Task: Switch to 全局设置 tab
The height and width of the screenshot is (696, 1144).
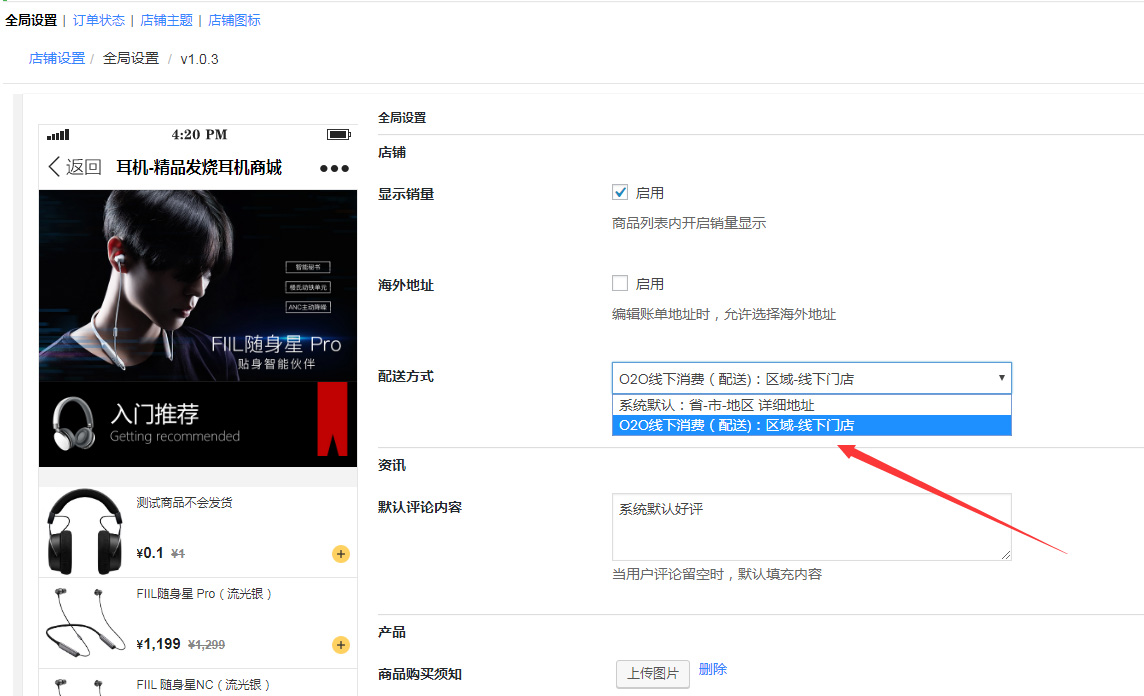Action: [31, 20]
